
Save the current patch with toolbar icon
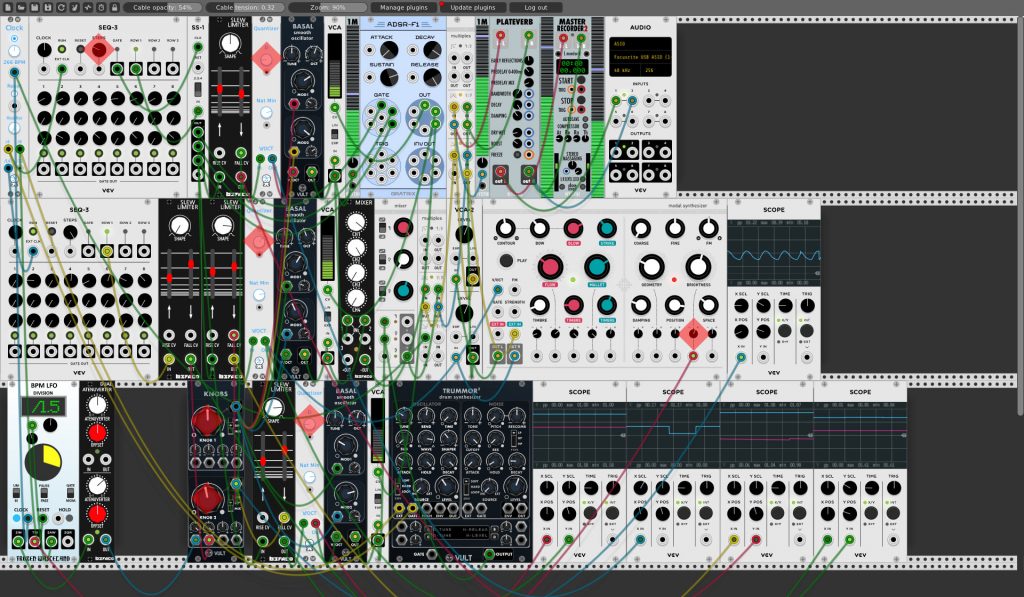(35, 7)
